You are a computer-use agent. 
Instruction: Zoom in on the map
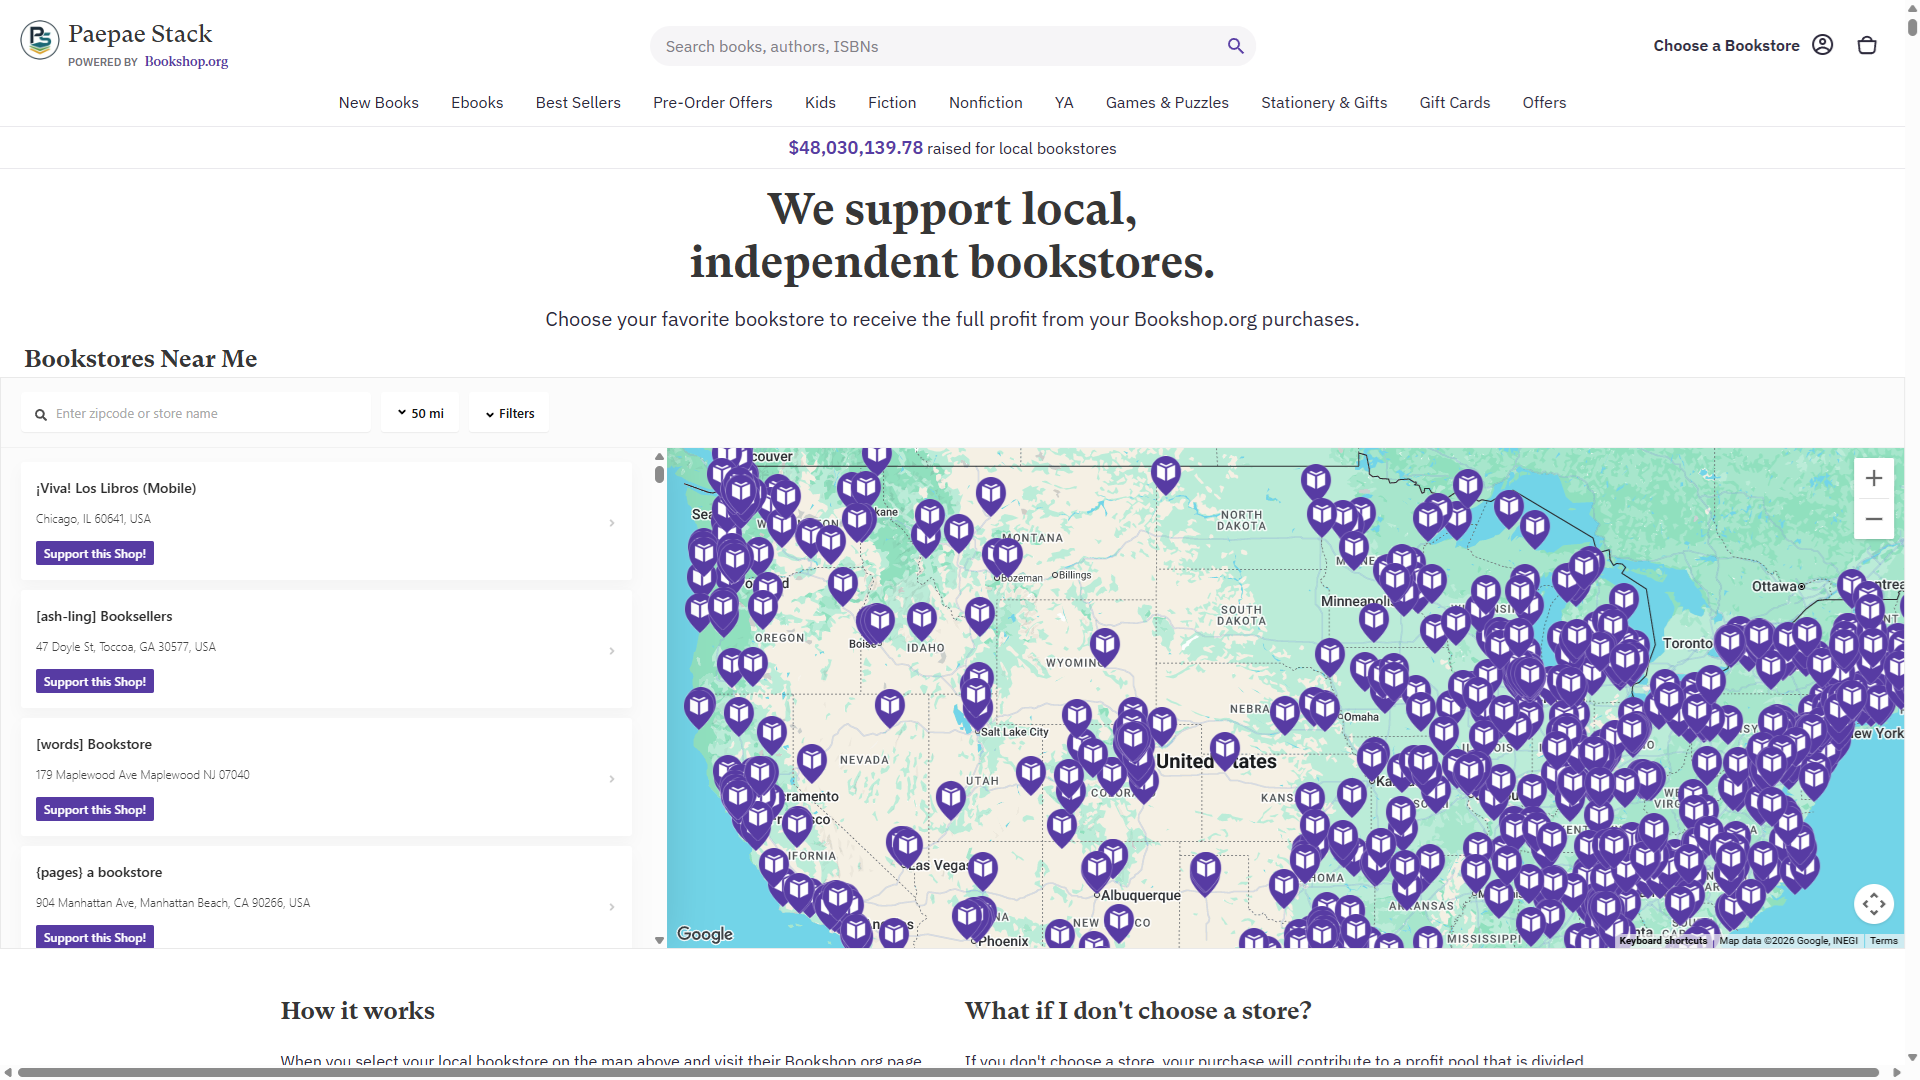[x=1874, y=478]
